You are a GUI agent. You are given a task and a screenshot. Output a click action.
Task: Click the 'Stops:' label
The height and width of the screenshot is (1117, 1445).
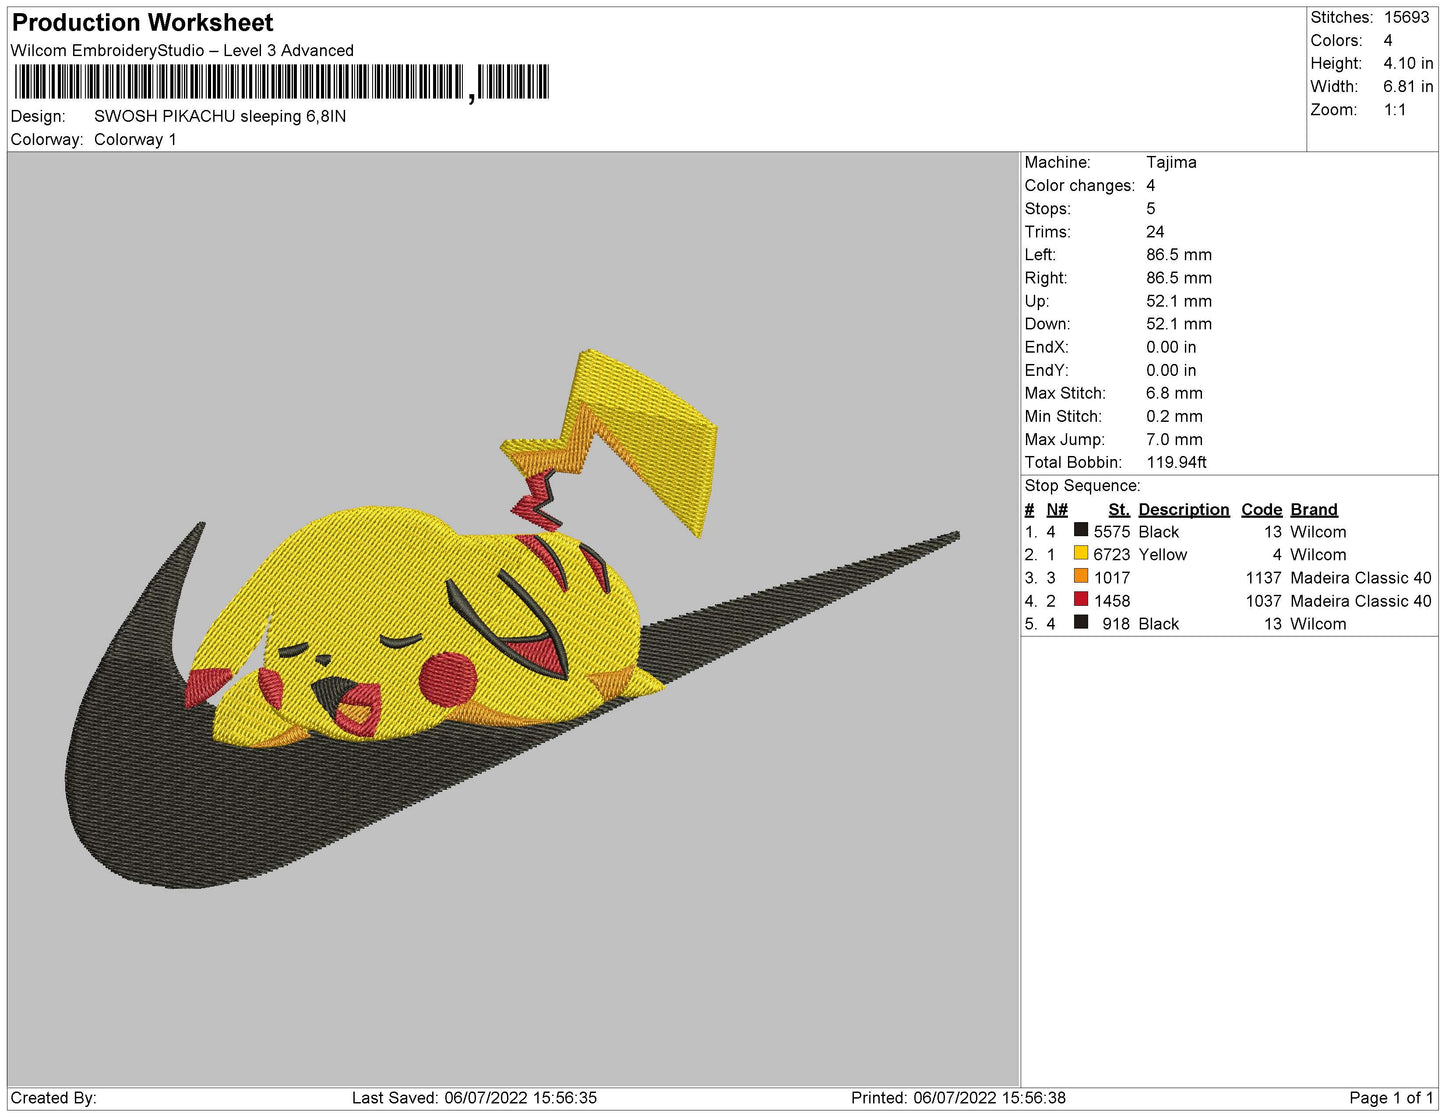pyautogui.click(x=1047, y=208)
